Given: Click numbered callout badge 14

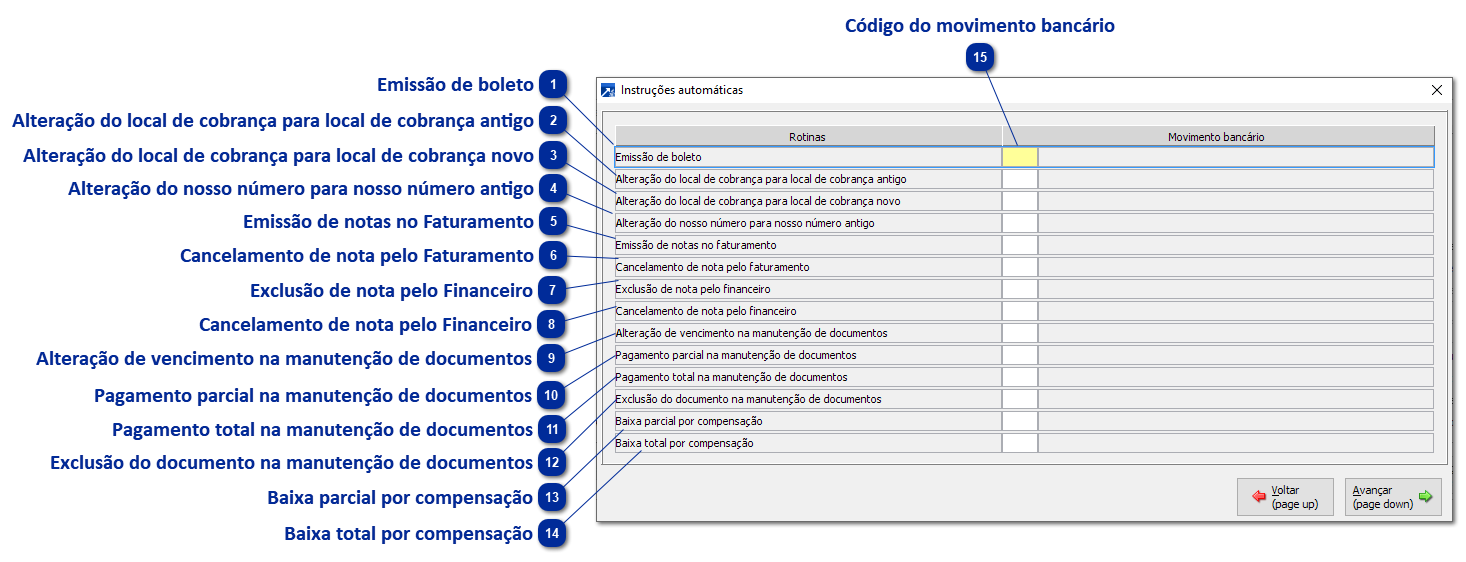Looking at the screenshot, I should [x=552, y=533].
